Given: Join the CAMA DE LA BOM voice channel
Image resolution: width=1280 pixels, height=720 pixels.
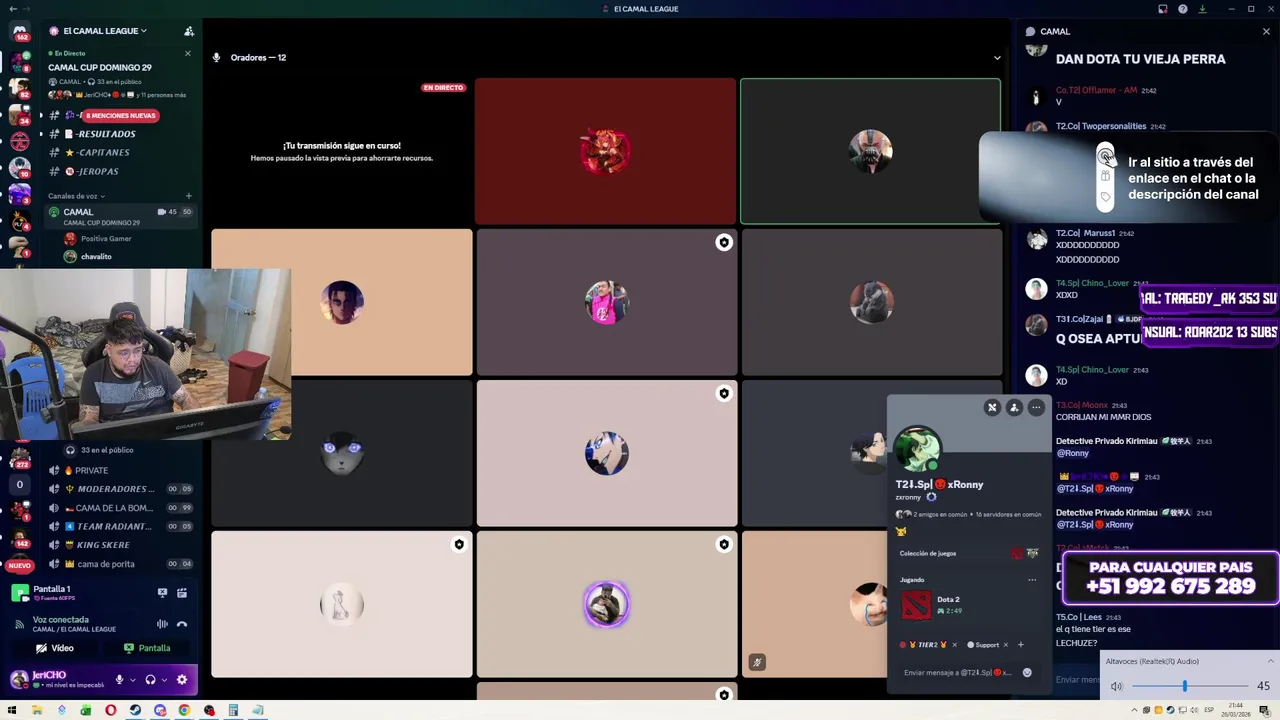Looking at the screenshot, I should 118,508.
